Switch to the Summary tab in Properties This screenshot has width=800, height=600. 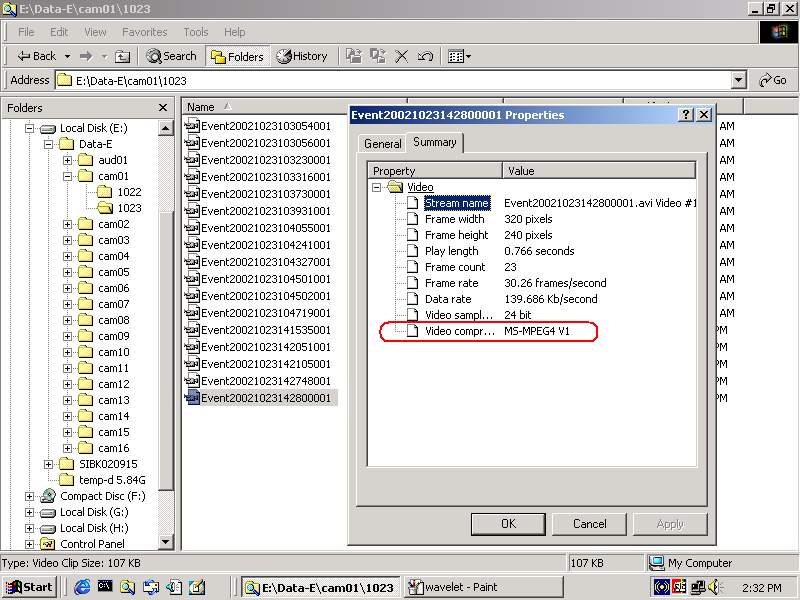435,142
